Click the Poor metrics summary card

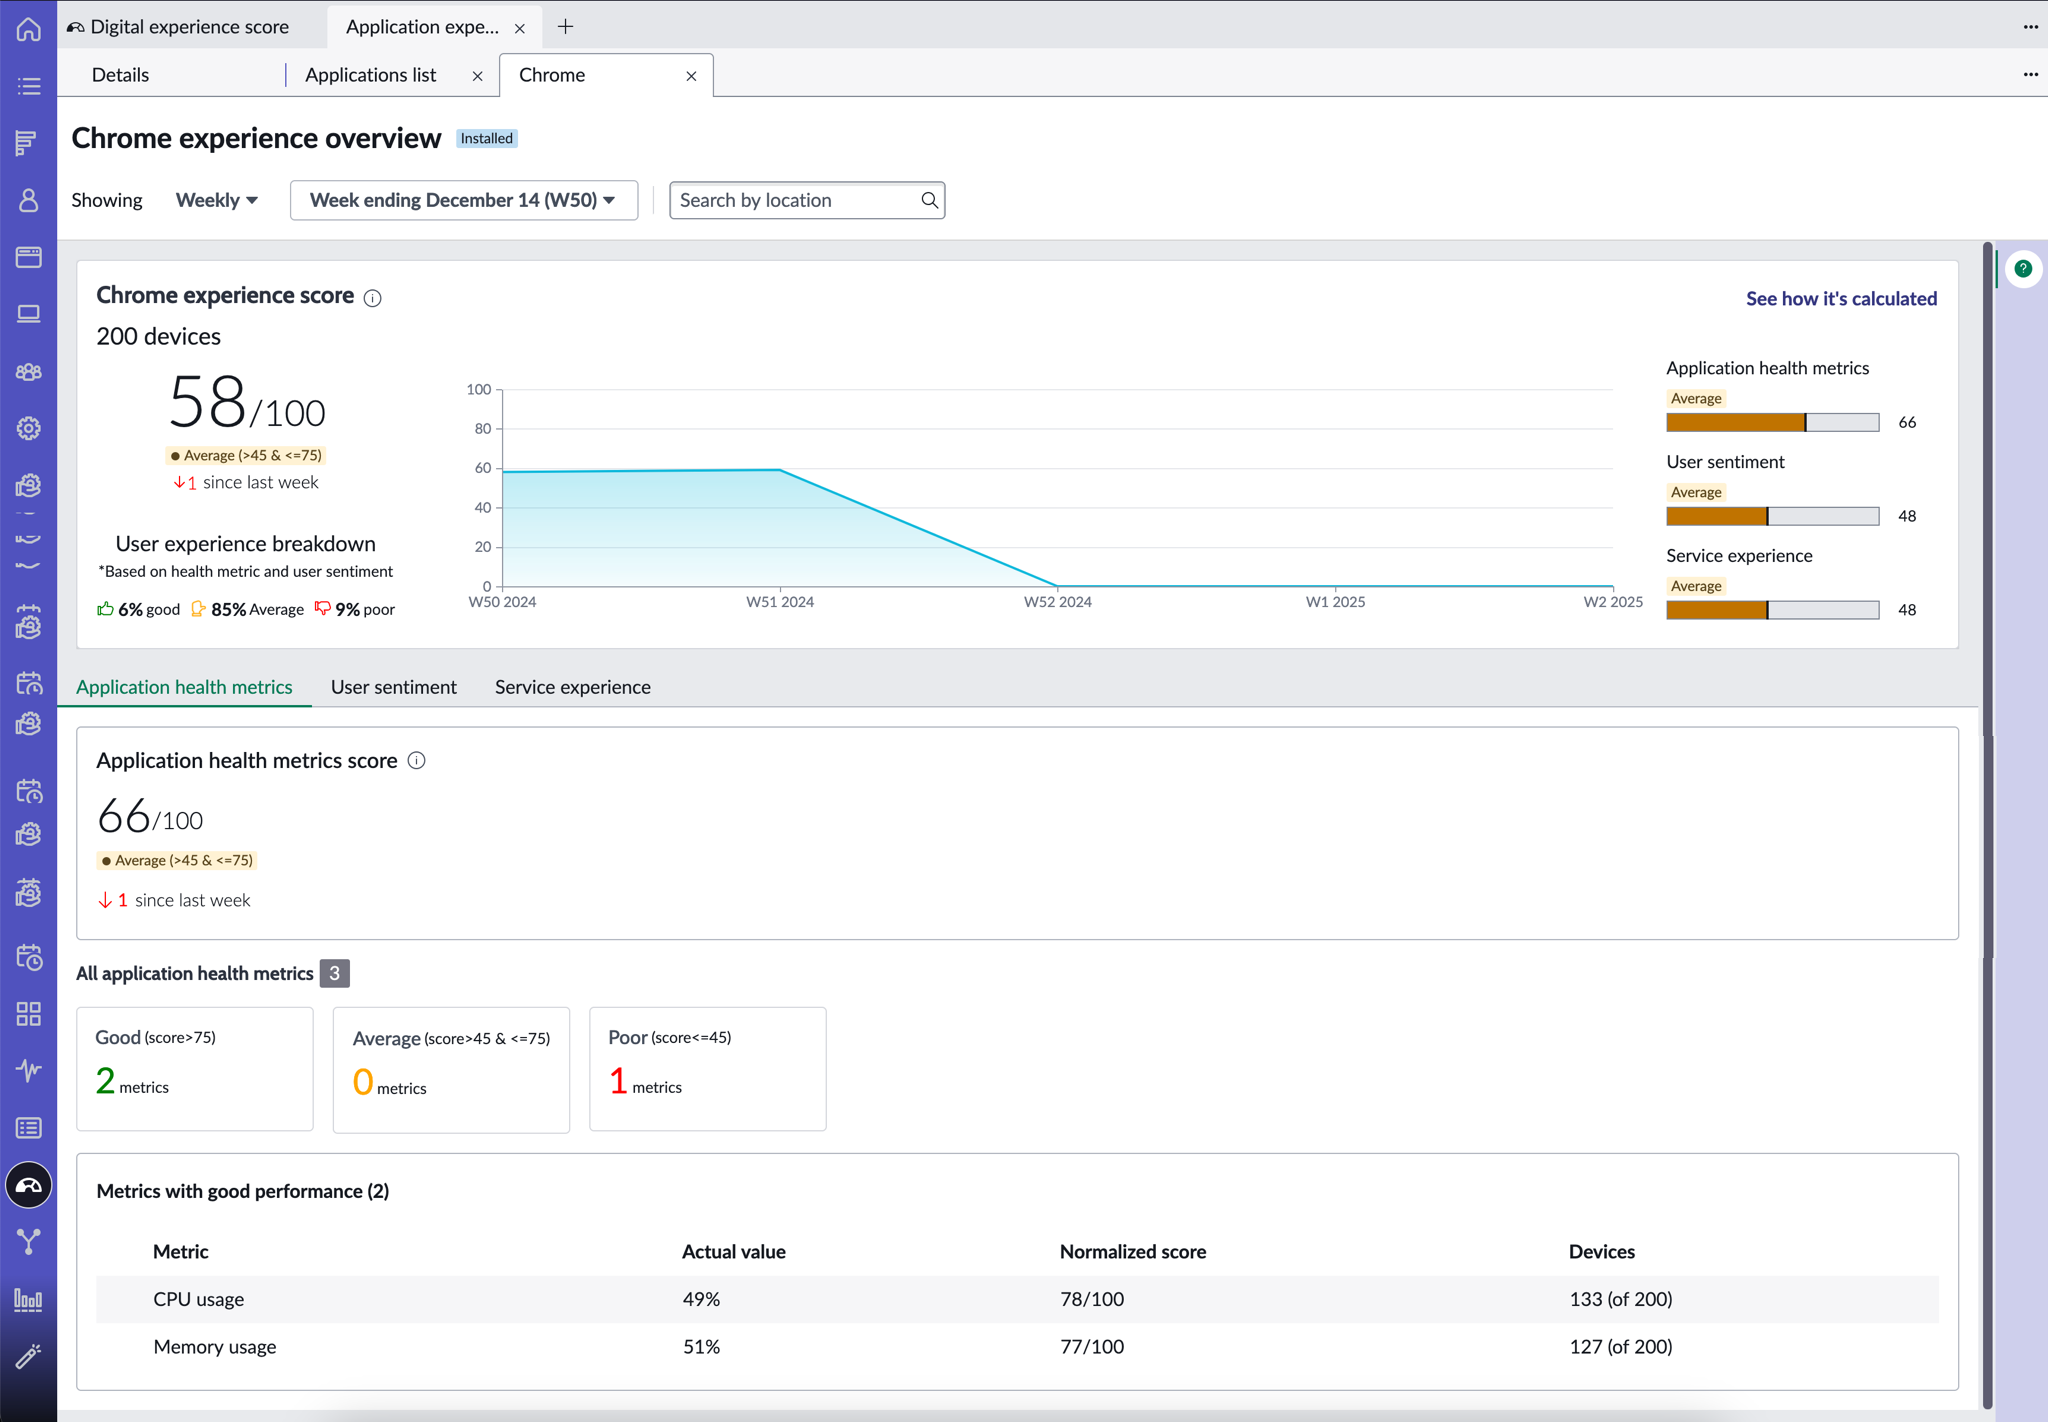pyautogui.click(x=708, y=1069)
